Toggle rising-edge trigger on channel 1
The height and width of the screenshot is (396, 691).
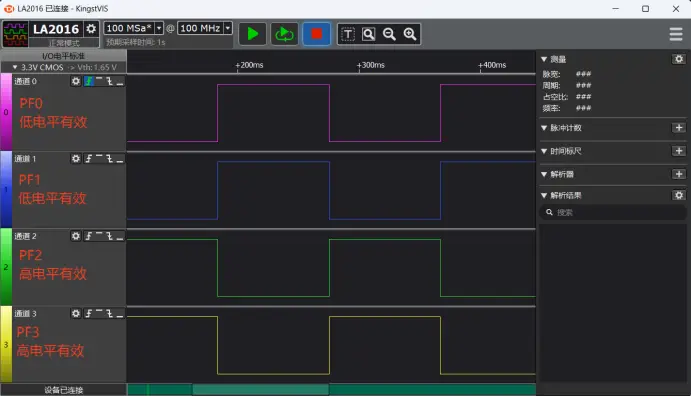point(89,159)
